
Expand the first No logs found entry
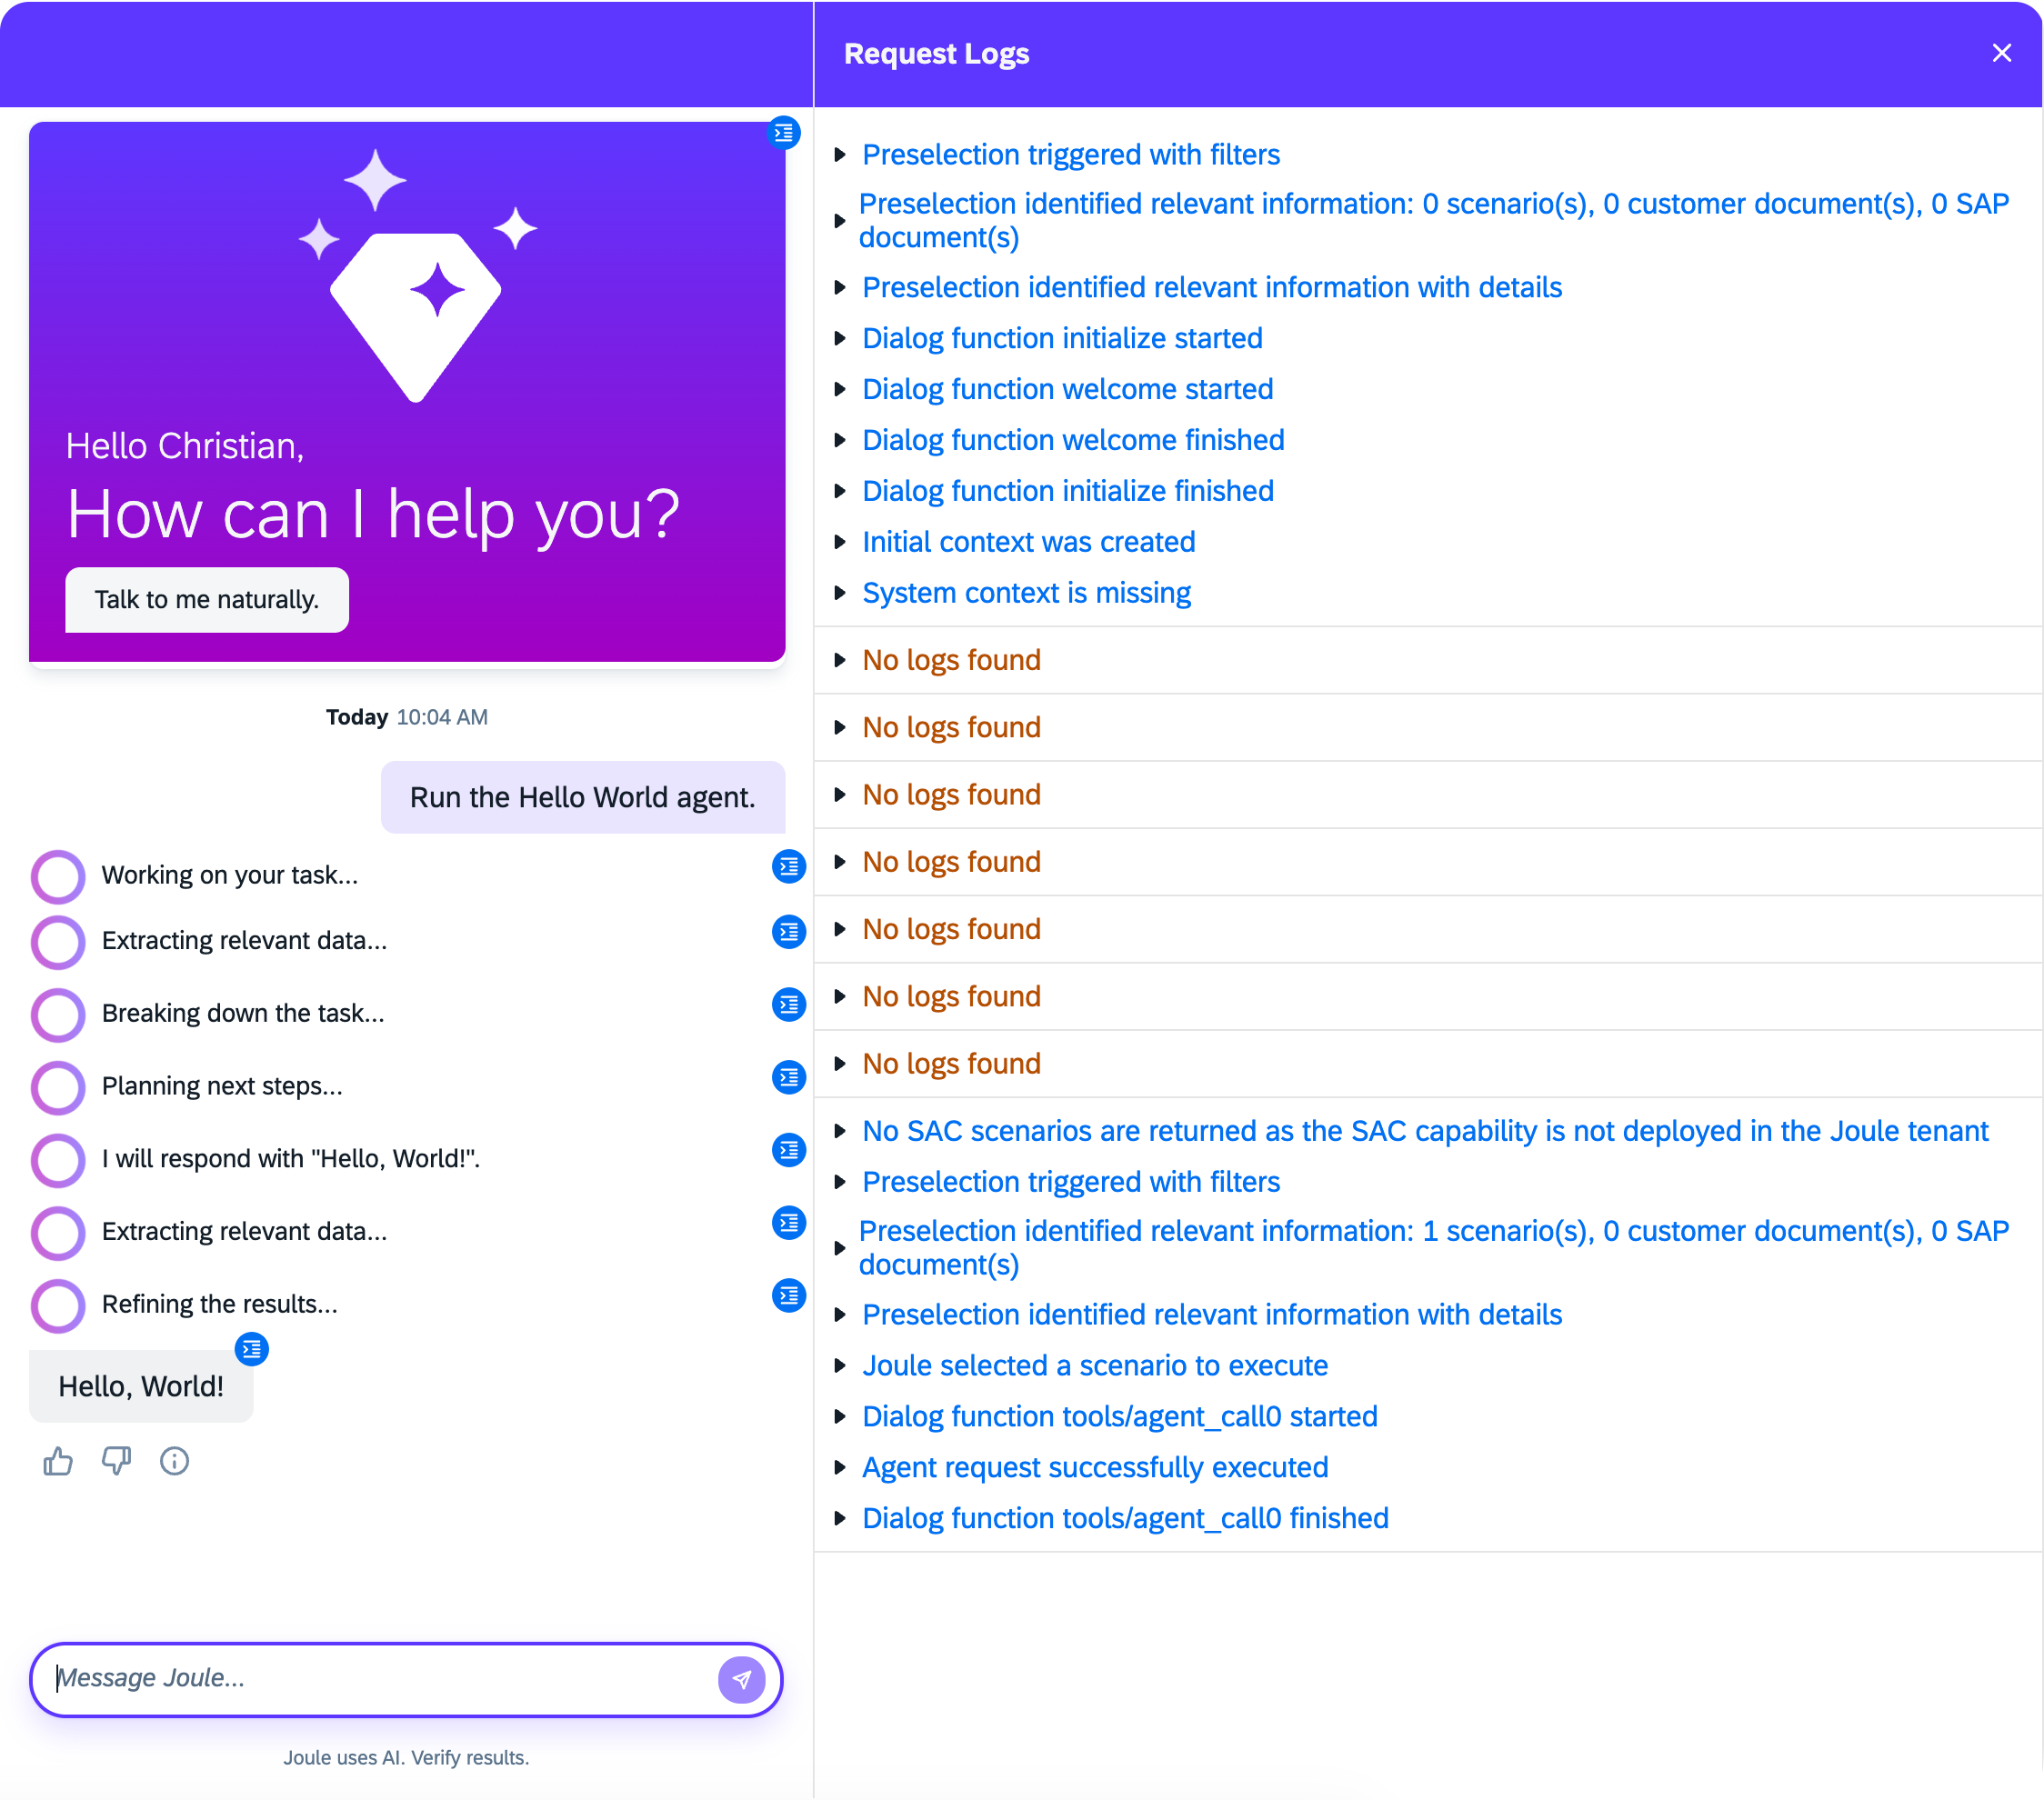(x=951, y=660)
